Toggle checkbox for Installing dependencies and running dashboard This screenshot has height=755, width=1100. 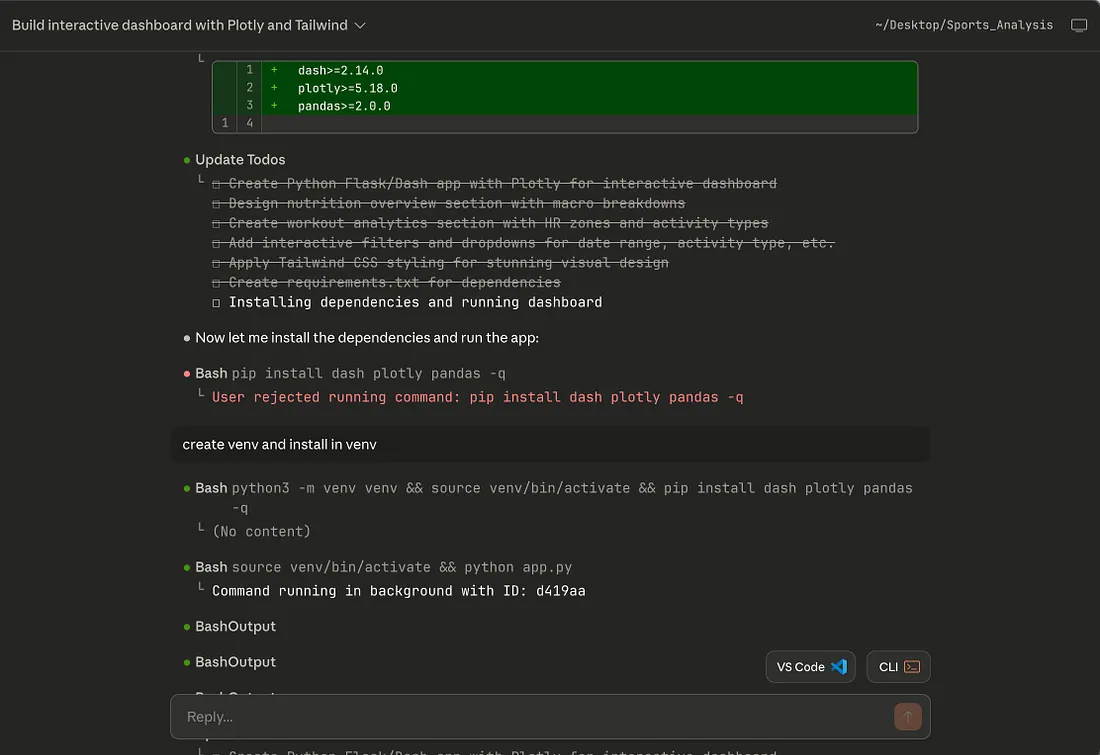216,303
